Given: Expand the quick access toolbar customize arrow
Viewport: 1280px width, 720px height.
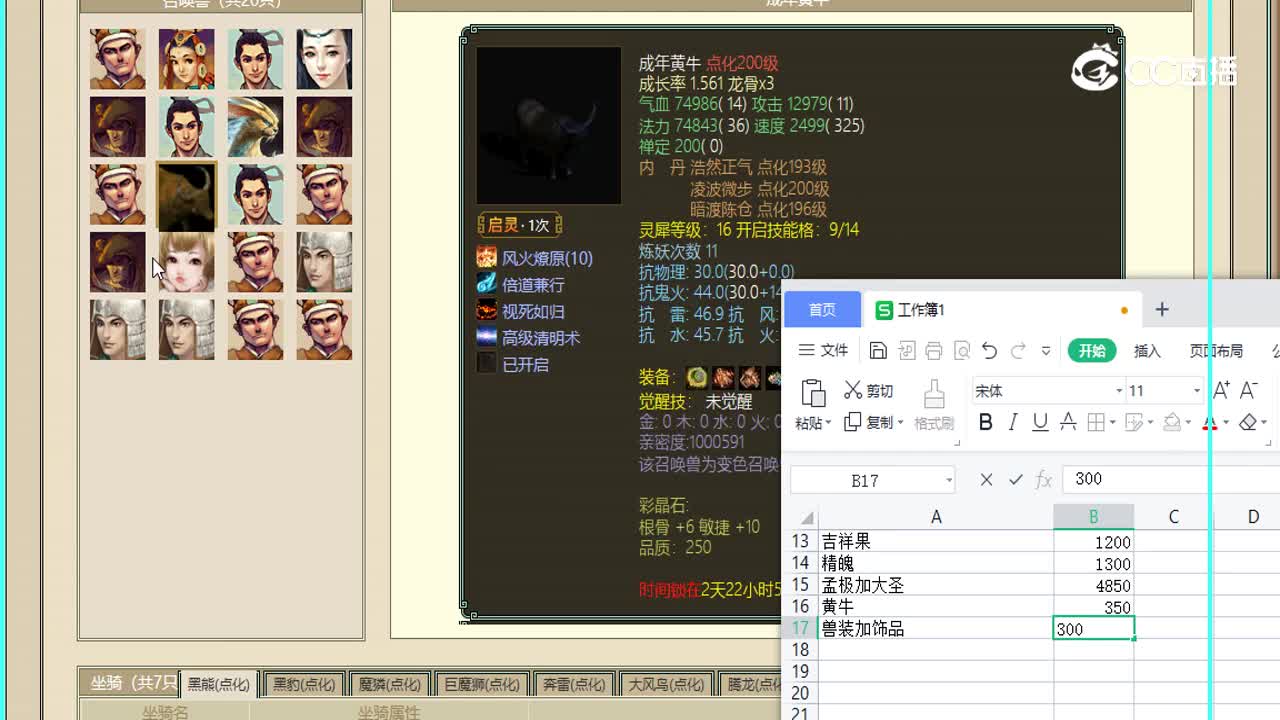Looking at the screenshot, I should click(1046, 350).
